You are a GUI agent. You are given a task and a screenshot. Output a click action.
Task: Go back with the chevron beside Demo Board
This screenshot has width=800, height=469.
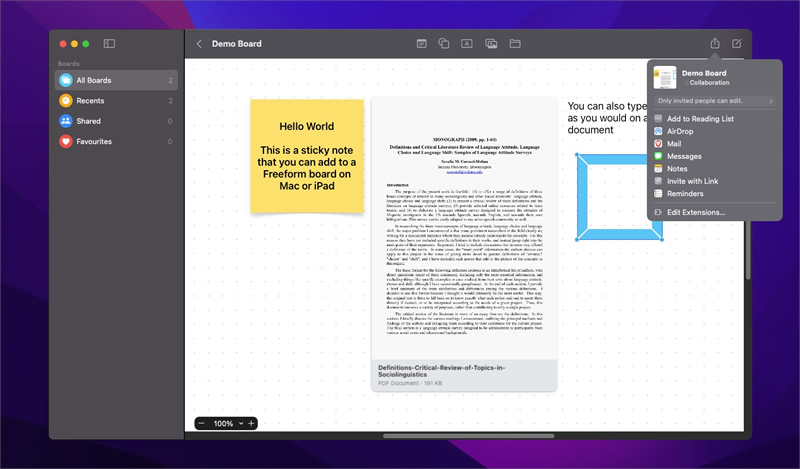[x=199, y=44]
